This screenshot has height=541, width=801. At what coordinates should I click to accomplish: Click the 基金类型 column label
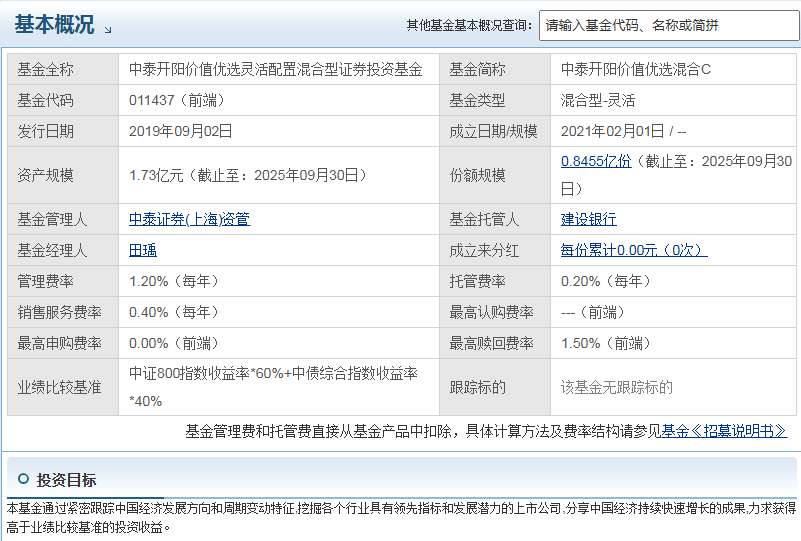(478, 100)
